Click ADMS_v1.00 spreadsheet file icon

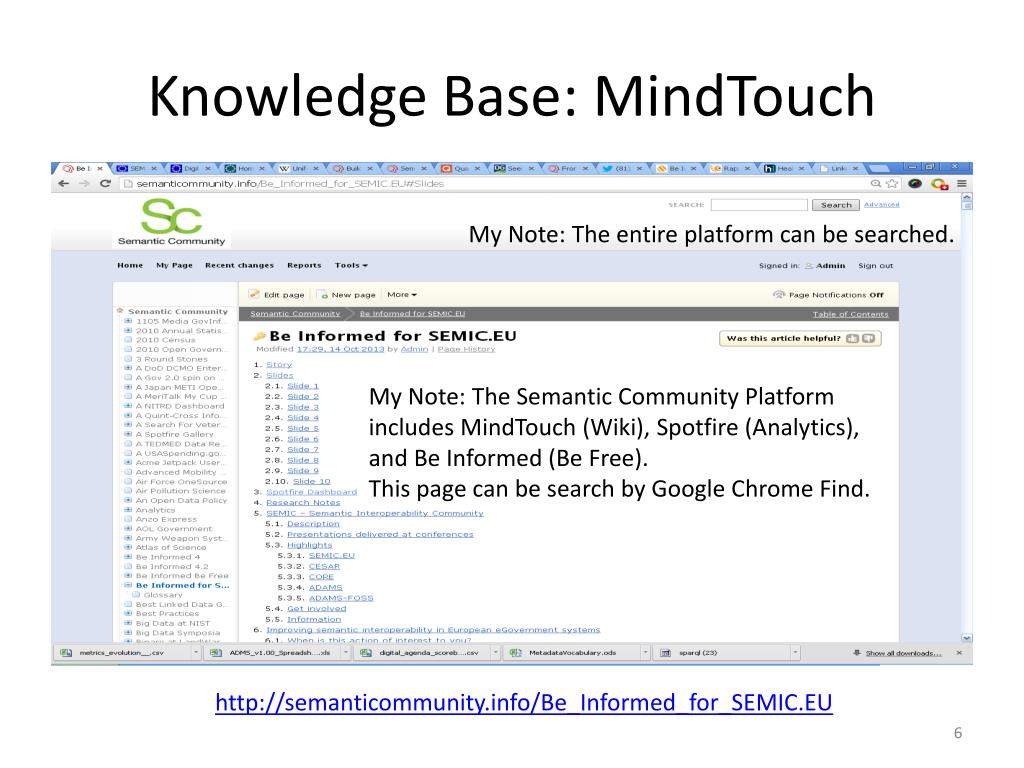[x=216, y=652]
